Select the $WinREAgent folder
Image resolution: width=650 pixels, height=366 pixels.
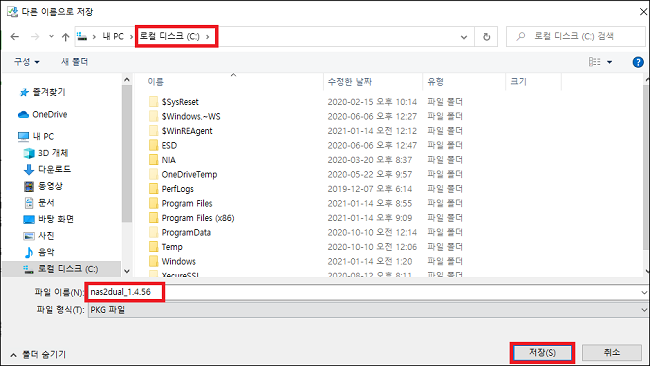[x=187, y=131]
